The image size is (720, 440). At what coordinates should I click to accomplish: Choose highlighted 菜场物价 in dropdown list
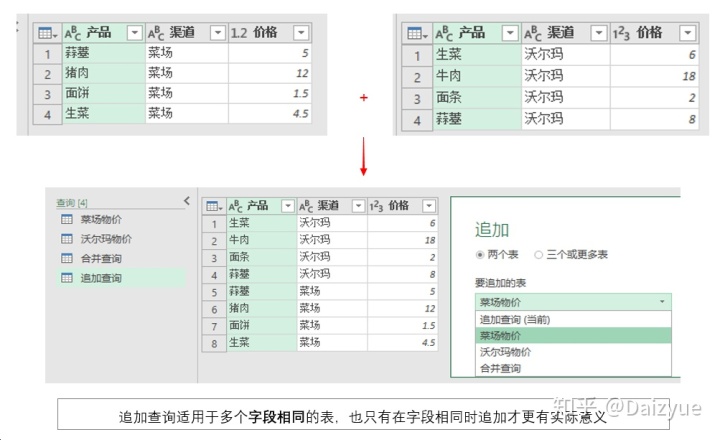pos(573,336)
